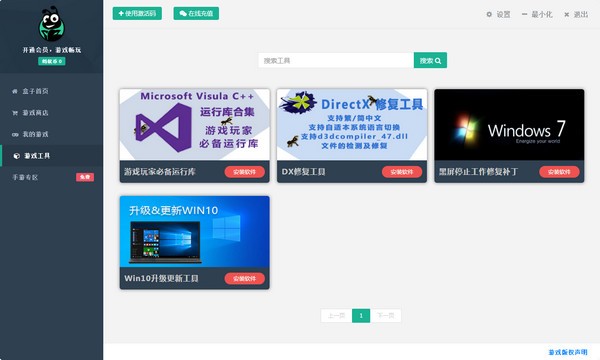The height and width of the screenshot is (360, 600).
Task: Click the ant mascot avatar logo
Action: click(x=52, y=24)
